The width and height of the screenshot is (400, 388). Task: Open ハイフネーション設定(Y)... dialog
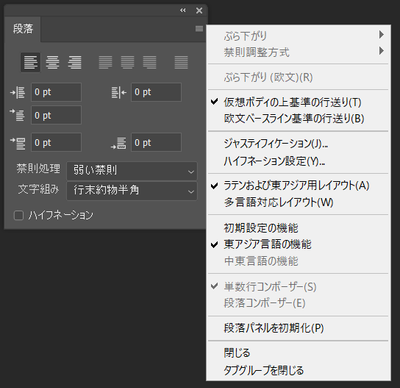[298, 161]
